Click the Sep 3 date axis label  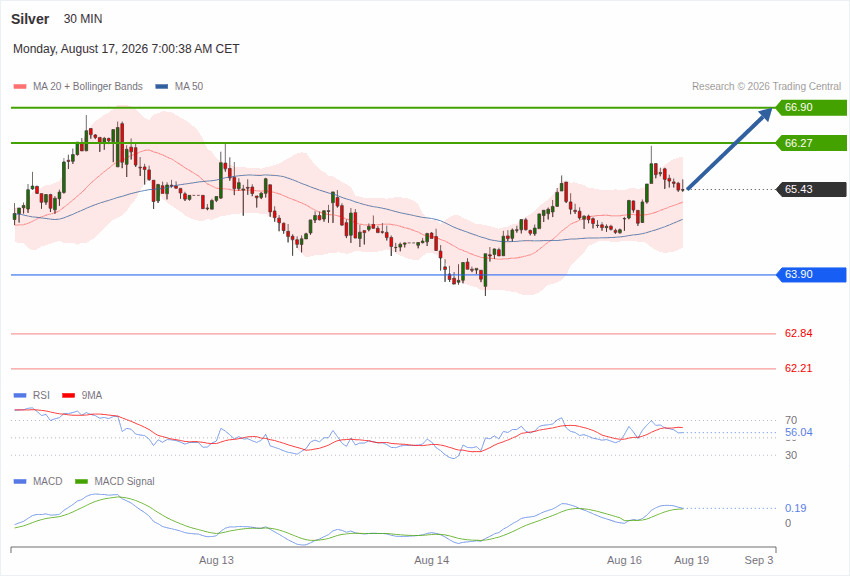tap(759, 560)
